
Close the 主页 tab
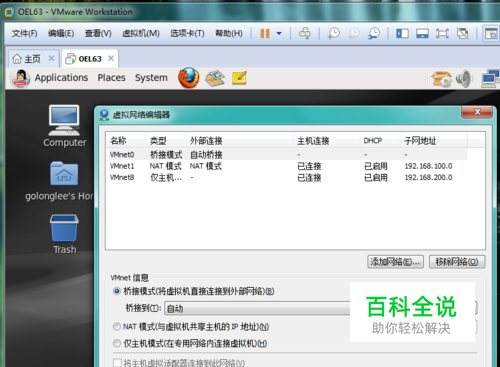pyautogui.click(x=51, y=58)
